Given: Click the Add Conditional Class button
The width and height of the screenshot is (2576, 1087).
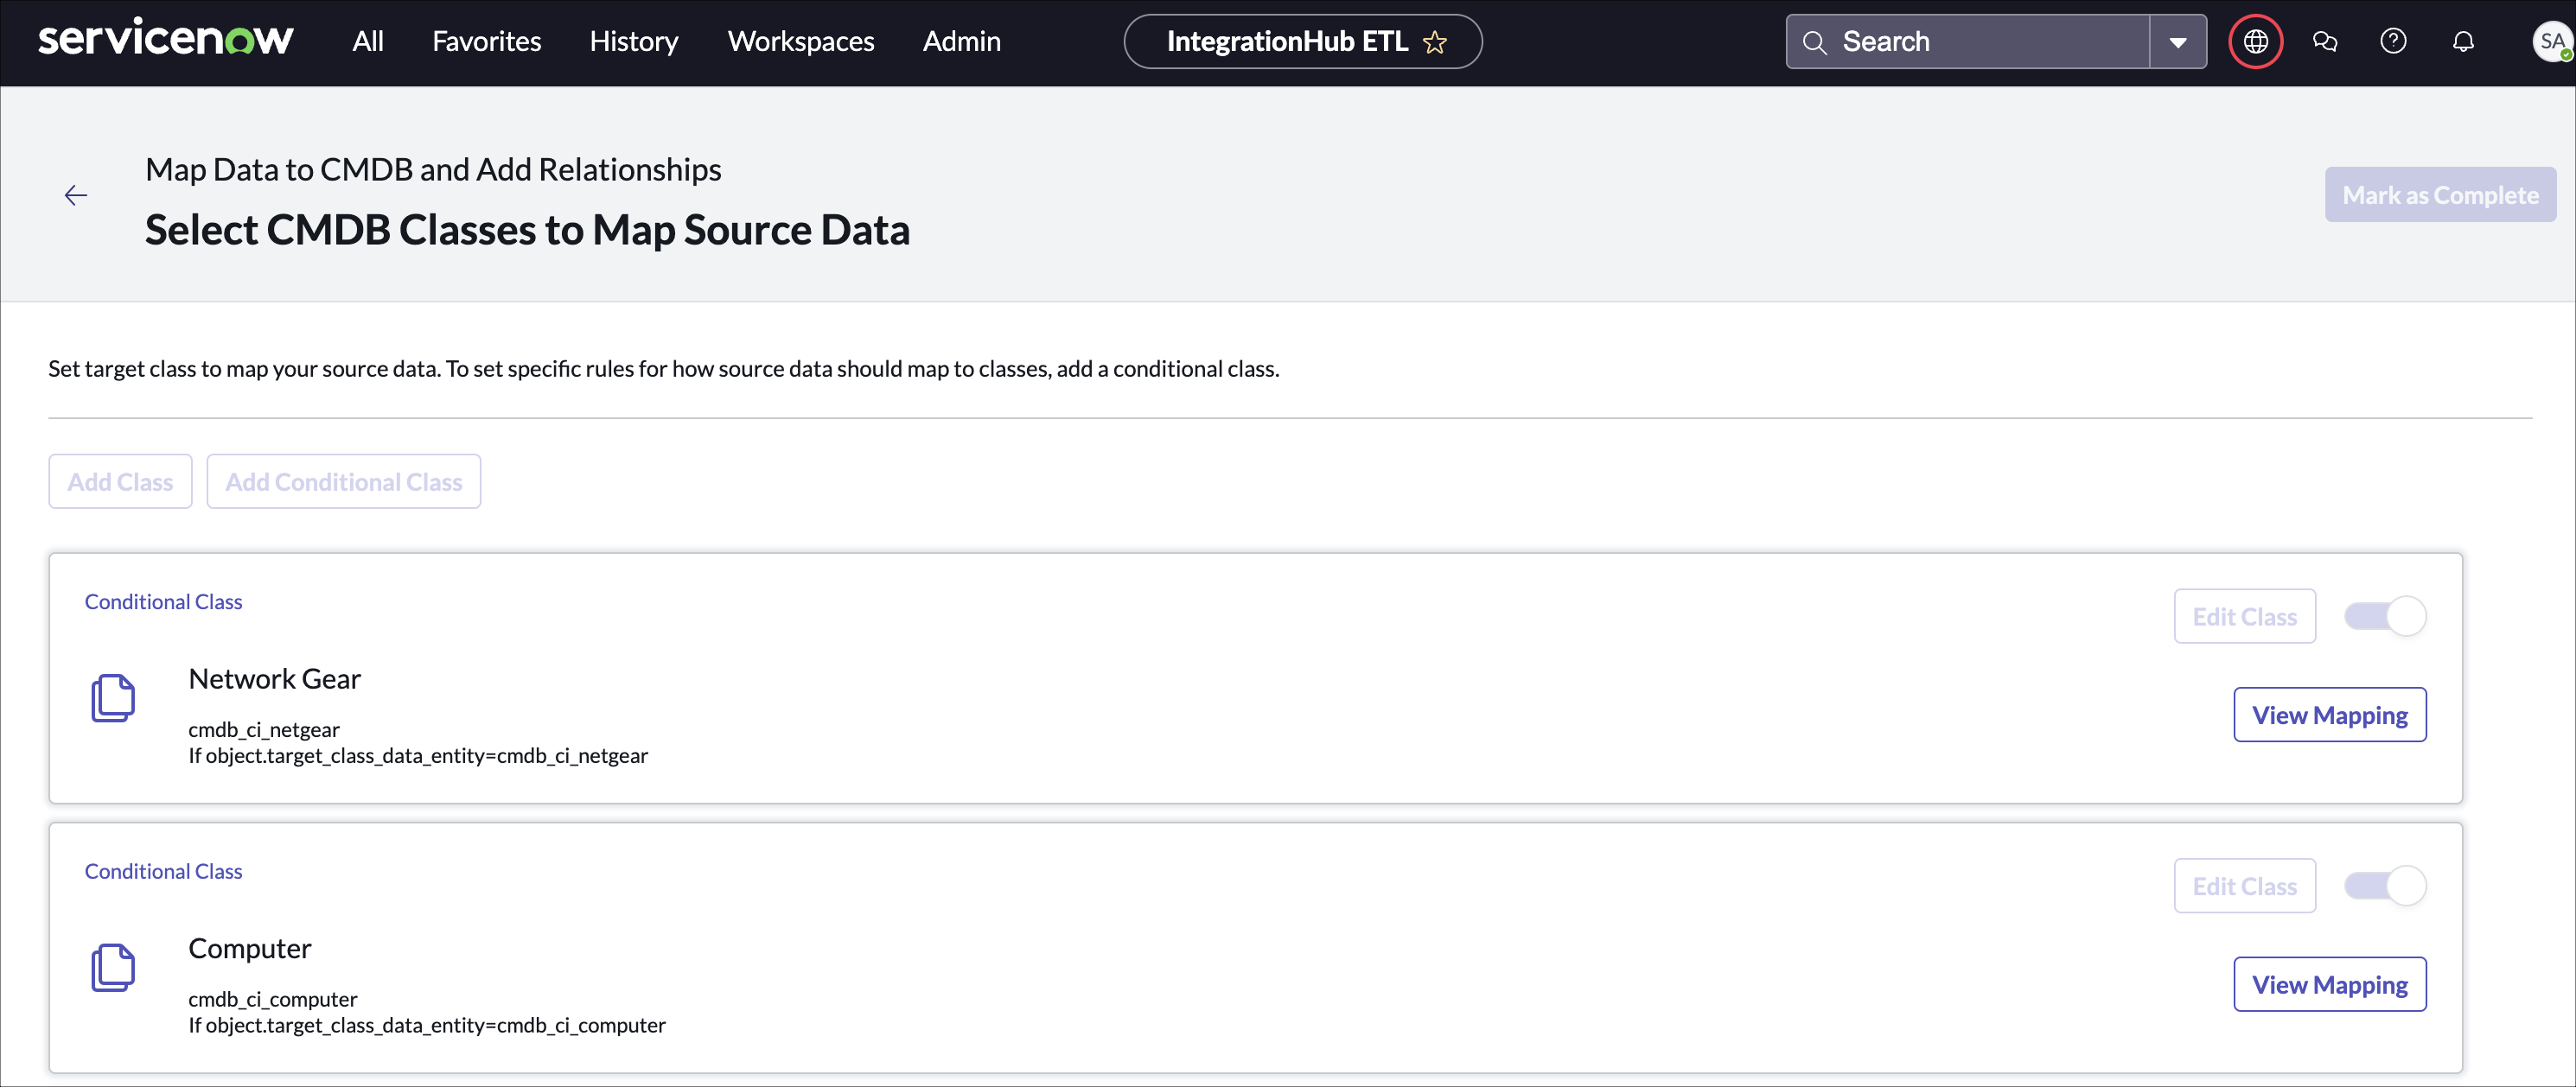Looking at the screenshot, I should (x=343, y=481).
